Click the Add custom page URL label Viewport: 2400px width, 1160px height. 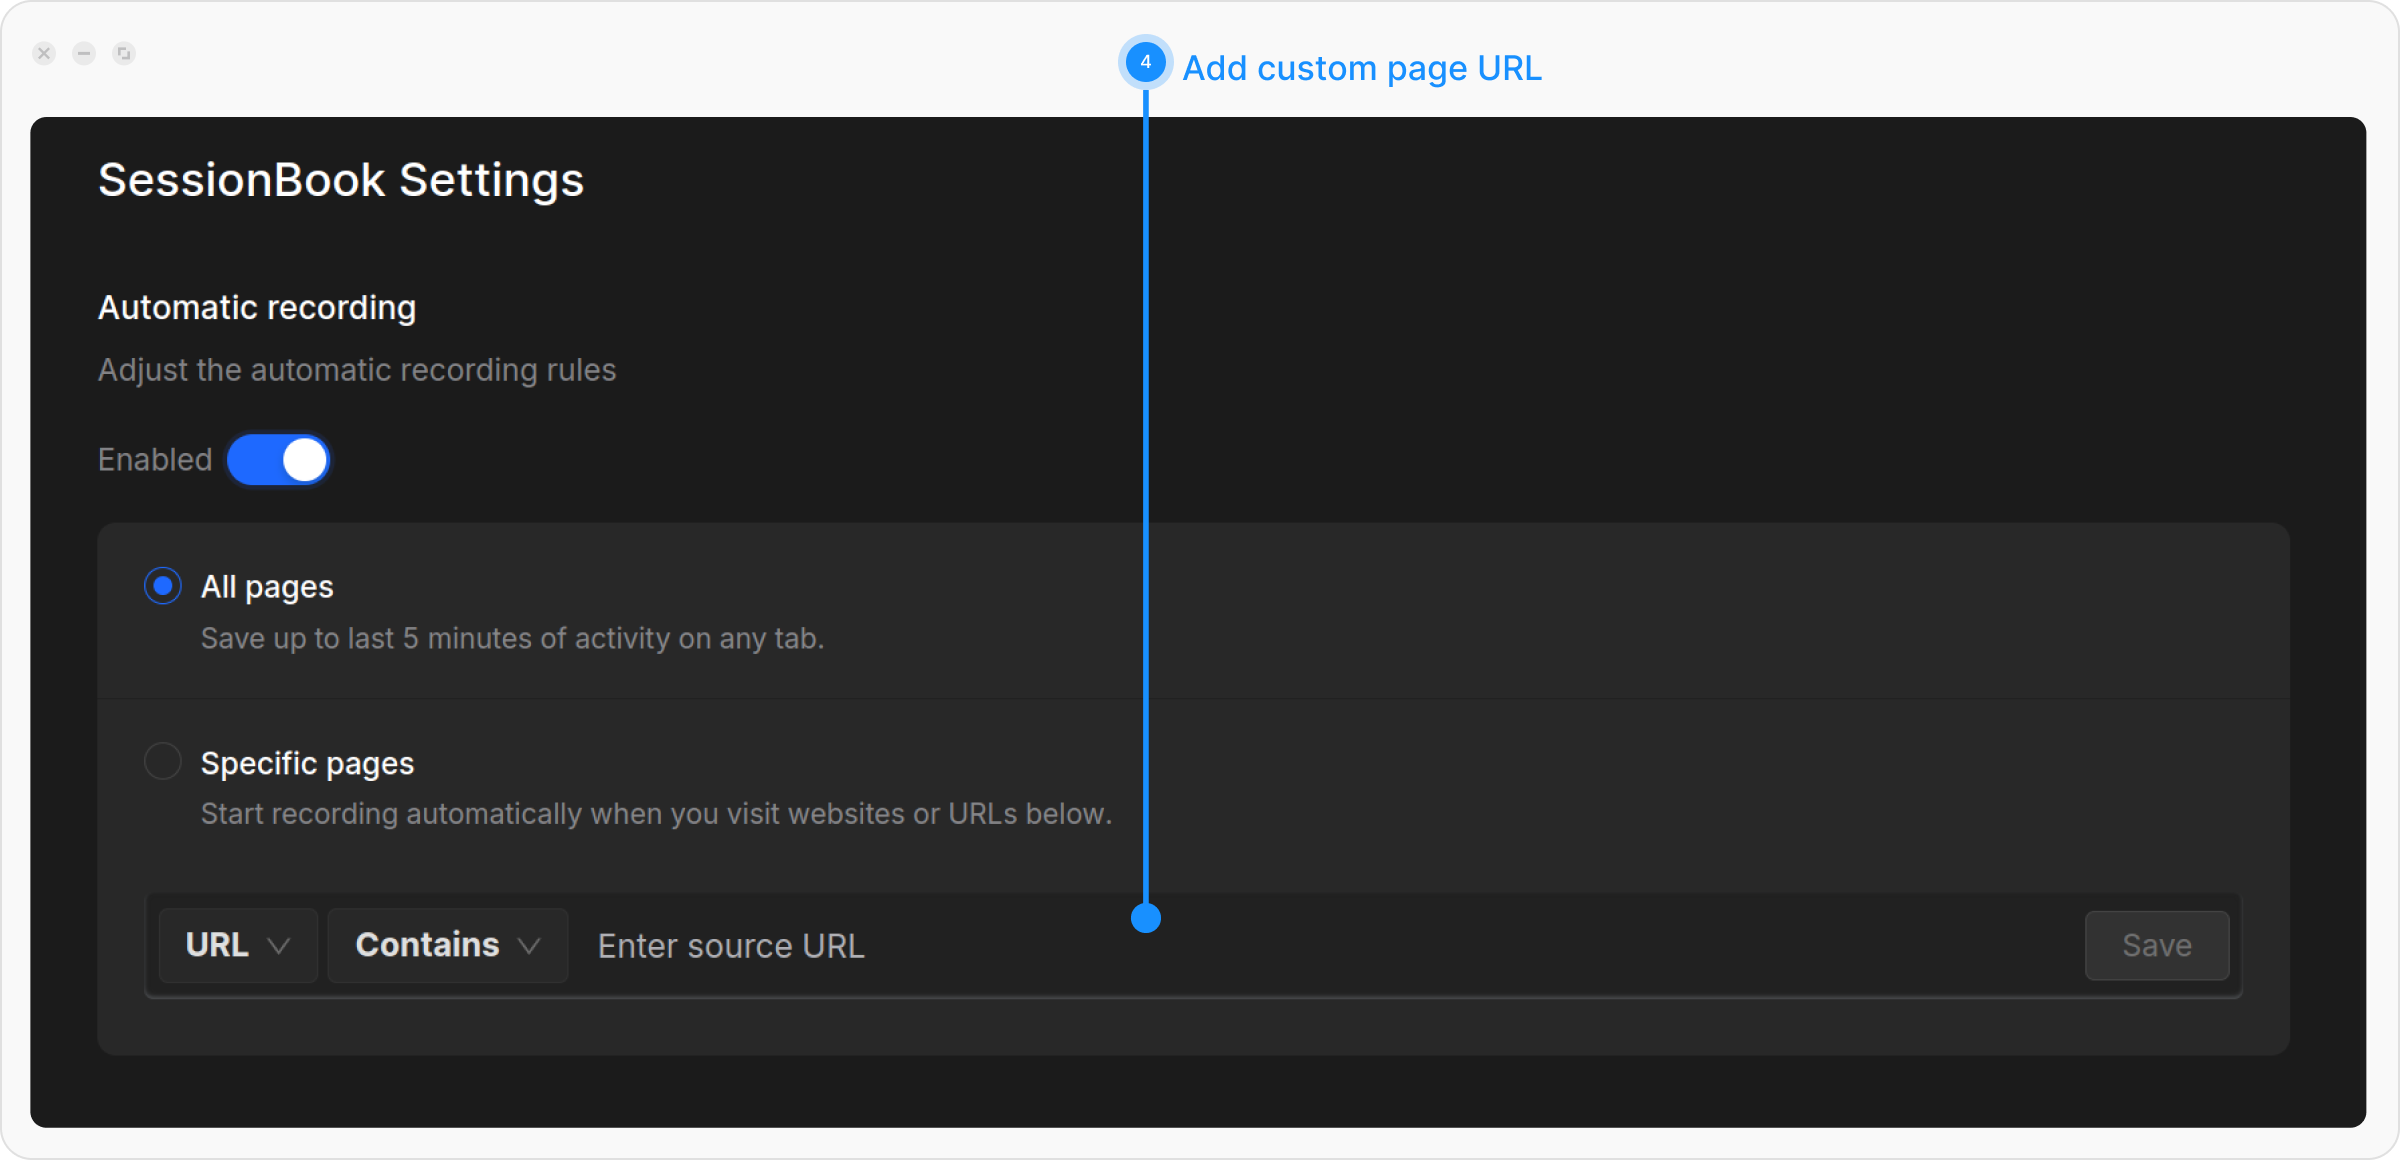[x=1362, y=68]
